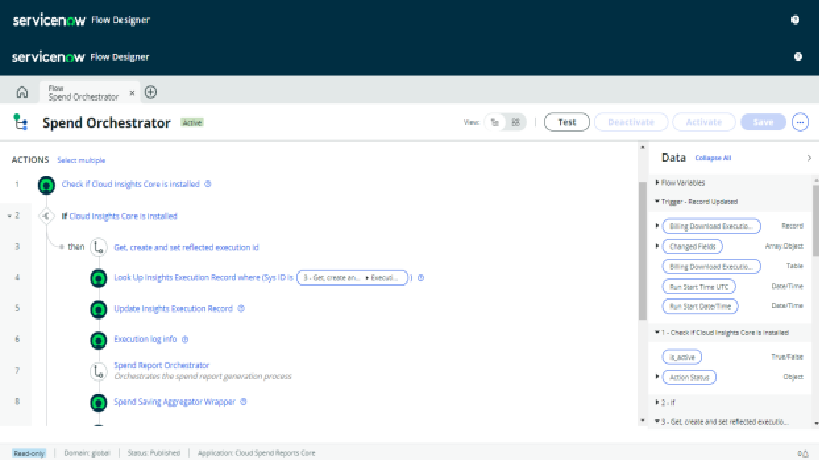
Task: Open Update Insights Execution Record step
Action: point(173,309)
